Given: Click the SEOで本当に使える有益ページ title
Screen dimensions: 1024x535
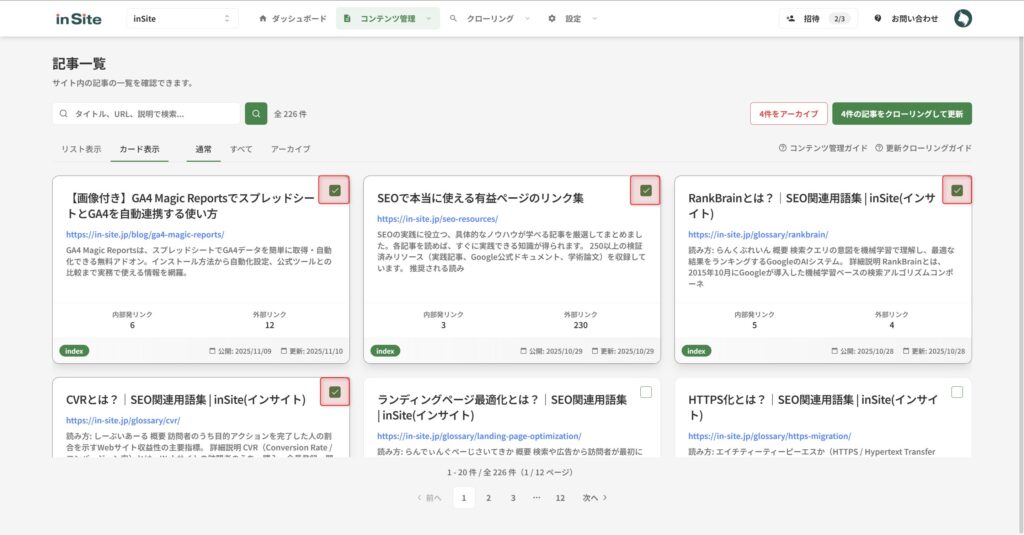Looking at the screenshot, I should point(480,198).
